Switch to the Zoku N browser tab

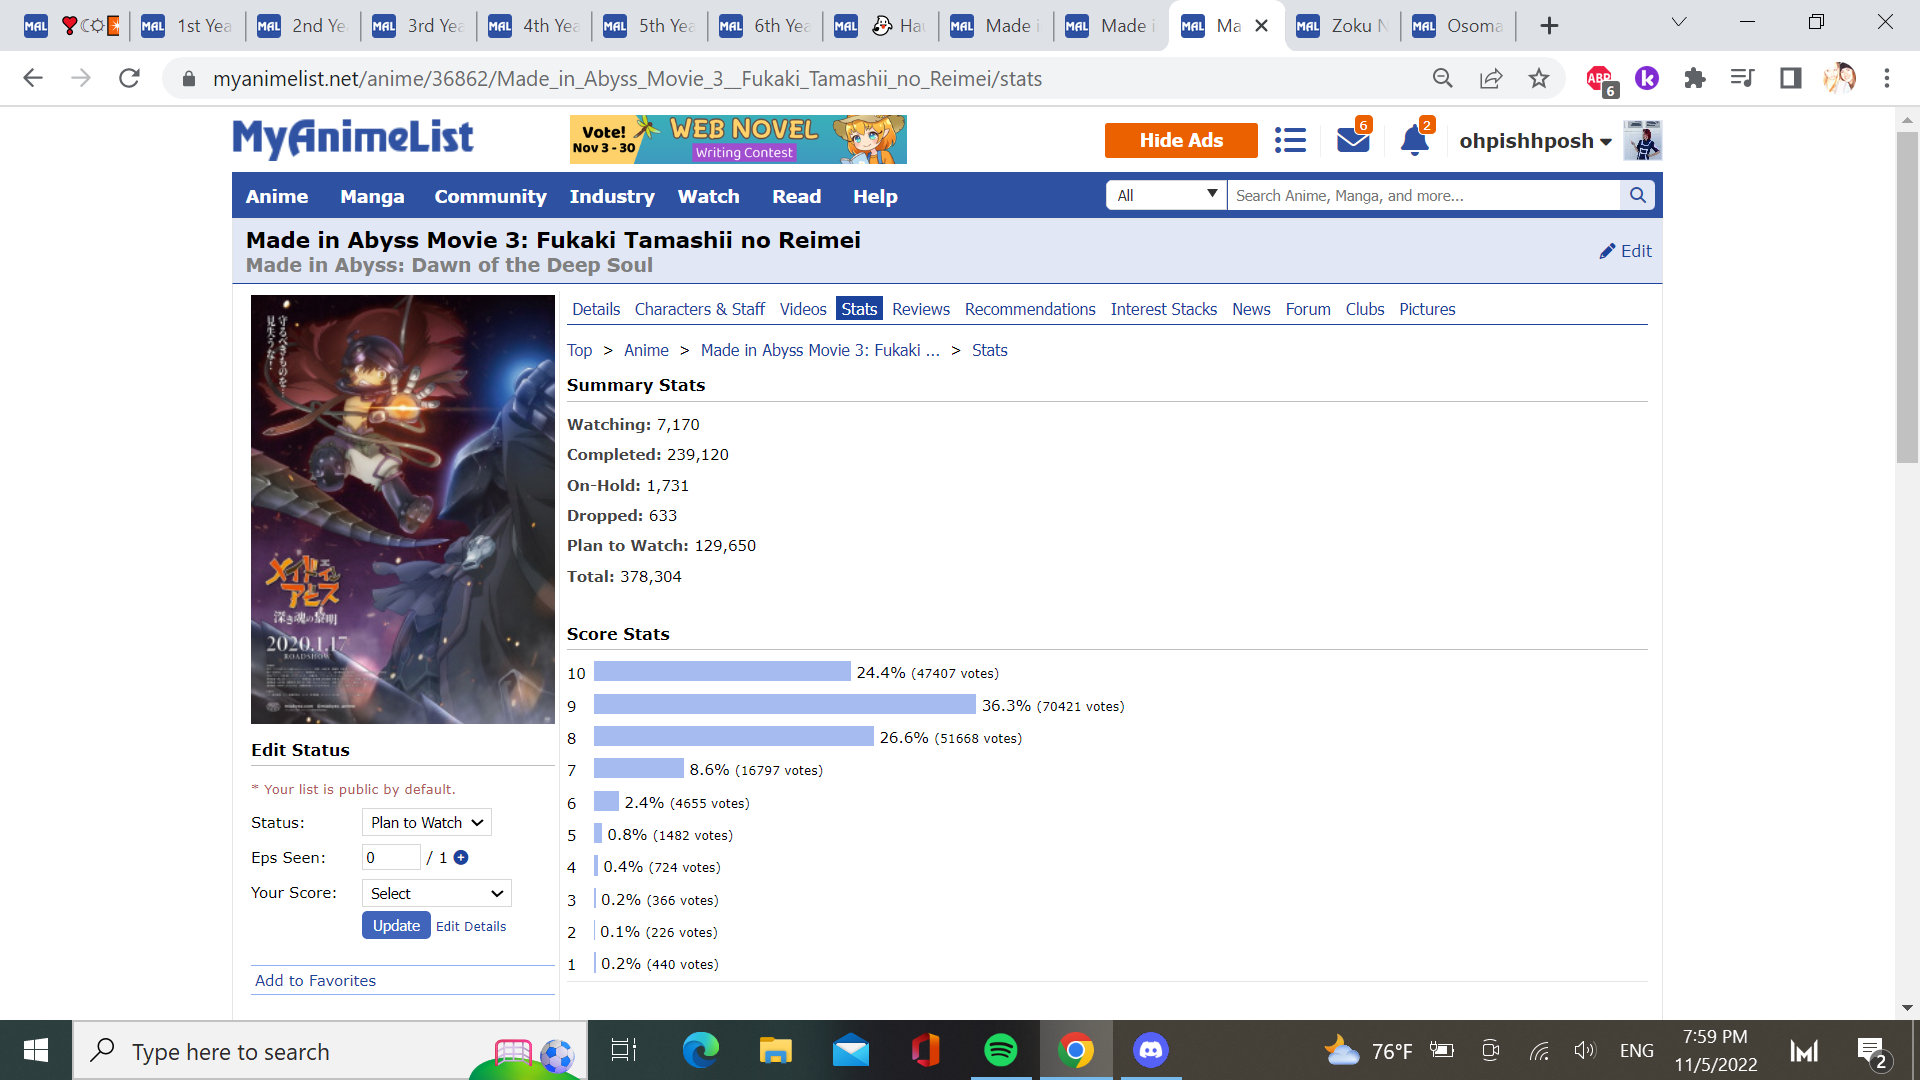pyautogui.click(x=1342, y=26)
